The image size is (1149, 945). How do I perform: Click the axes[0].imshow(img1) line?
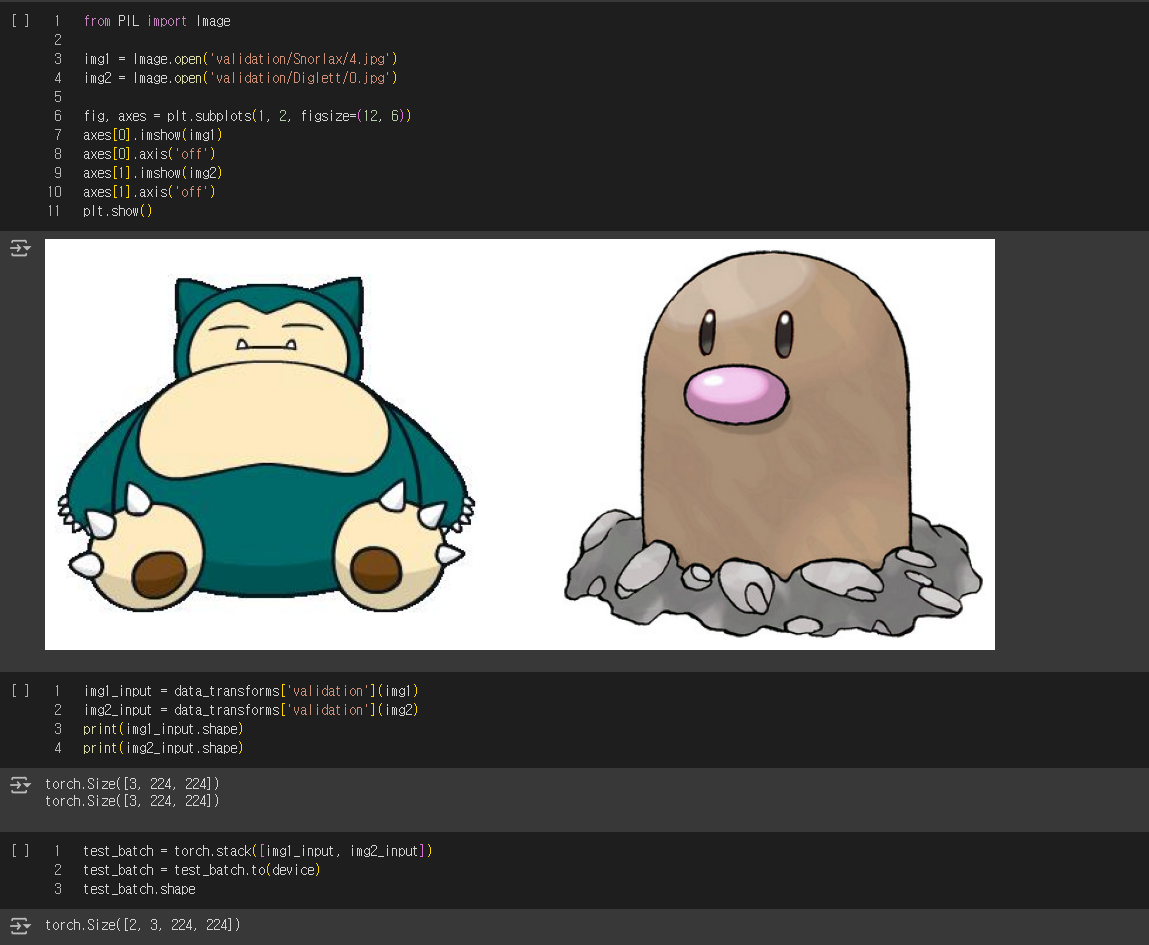[x=152, y=135]
